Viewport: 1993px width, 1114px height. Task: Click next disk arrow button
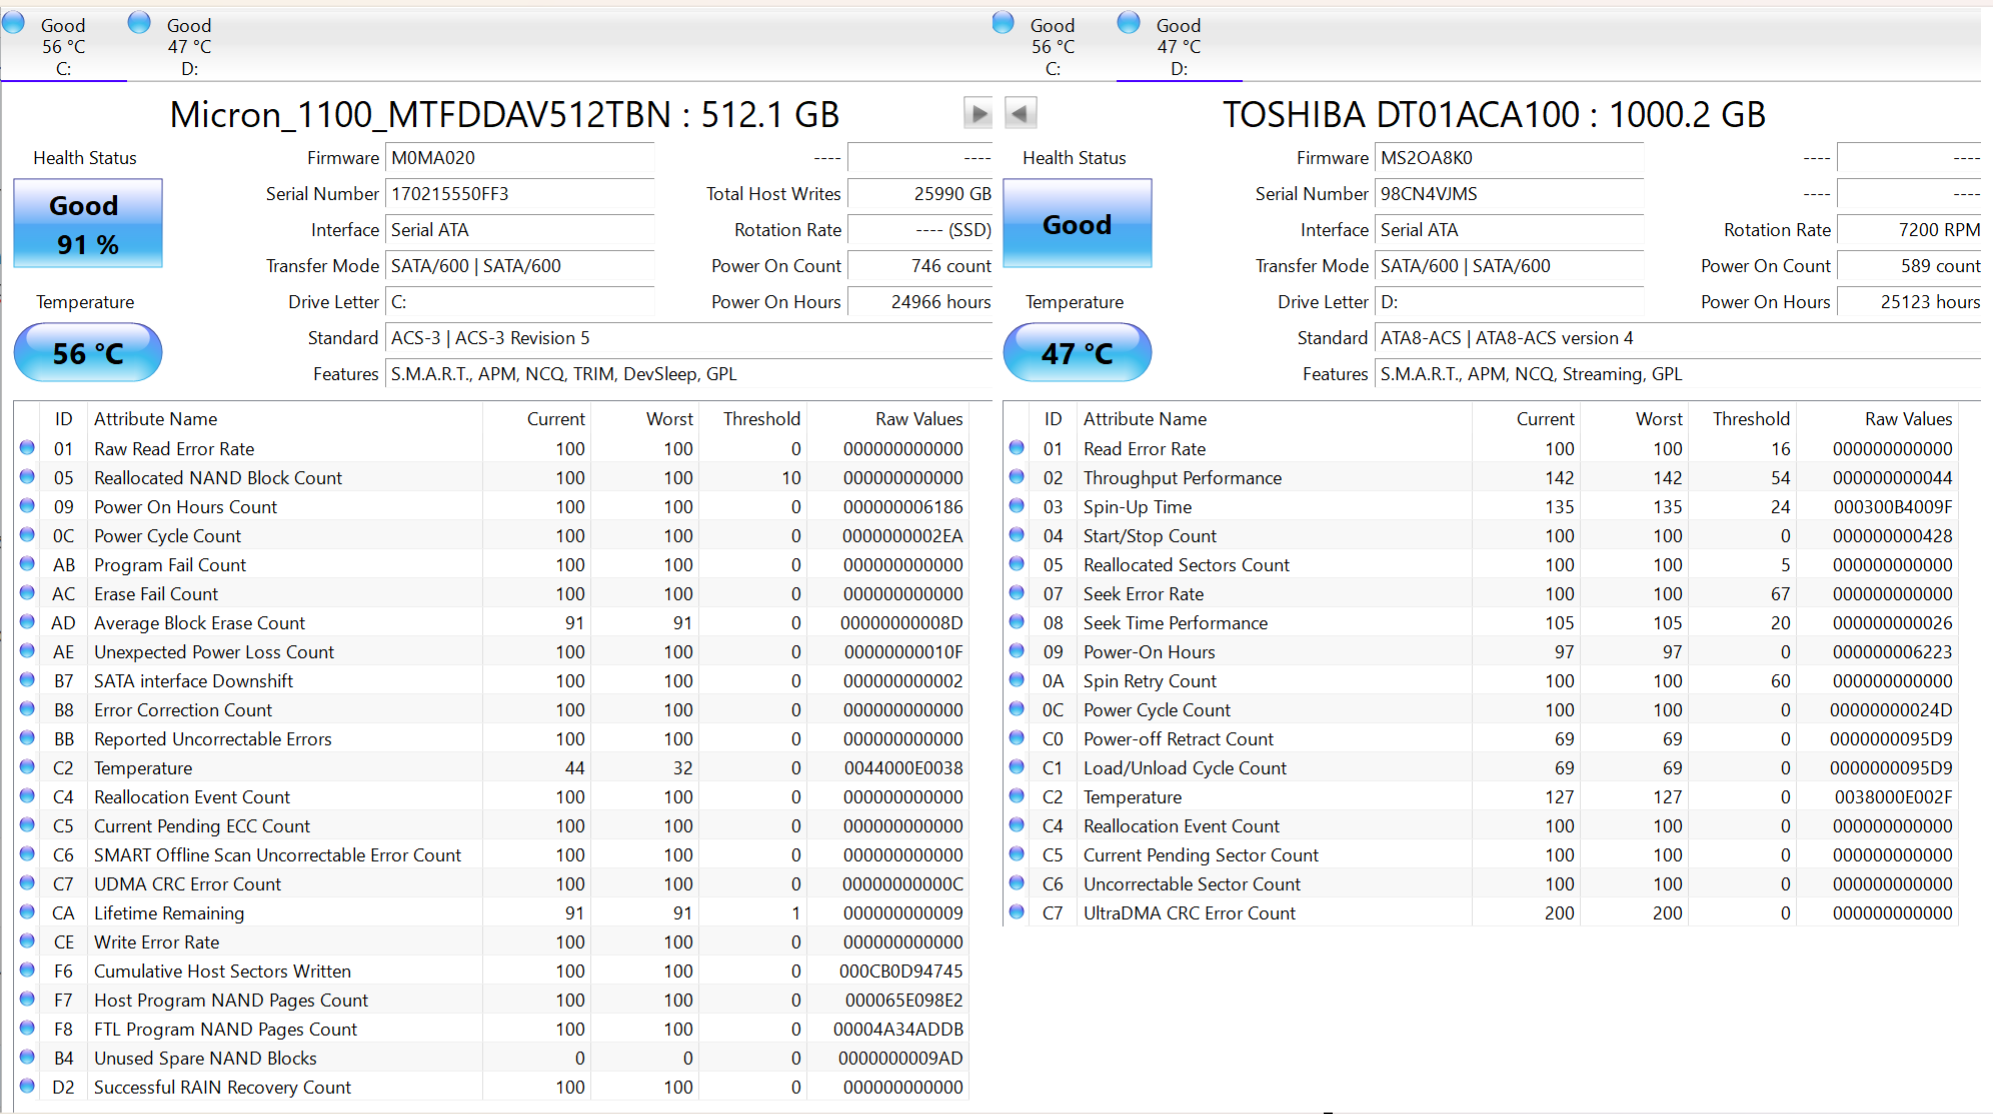click(978, 114)
